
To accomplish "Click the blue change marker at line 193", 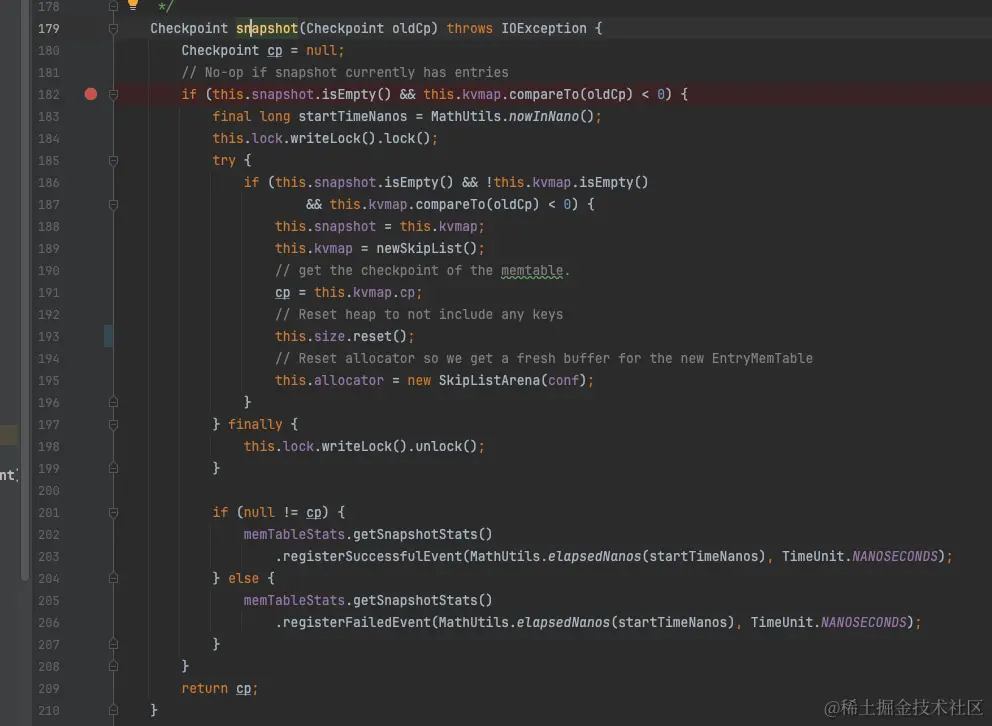I will (108, 336).
